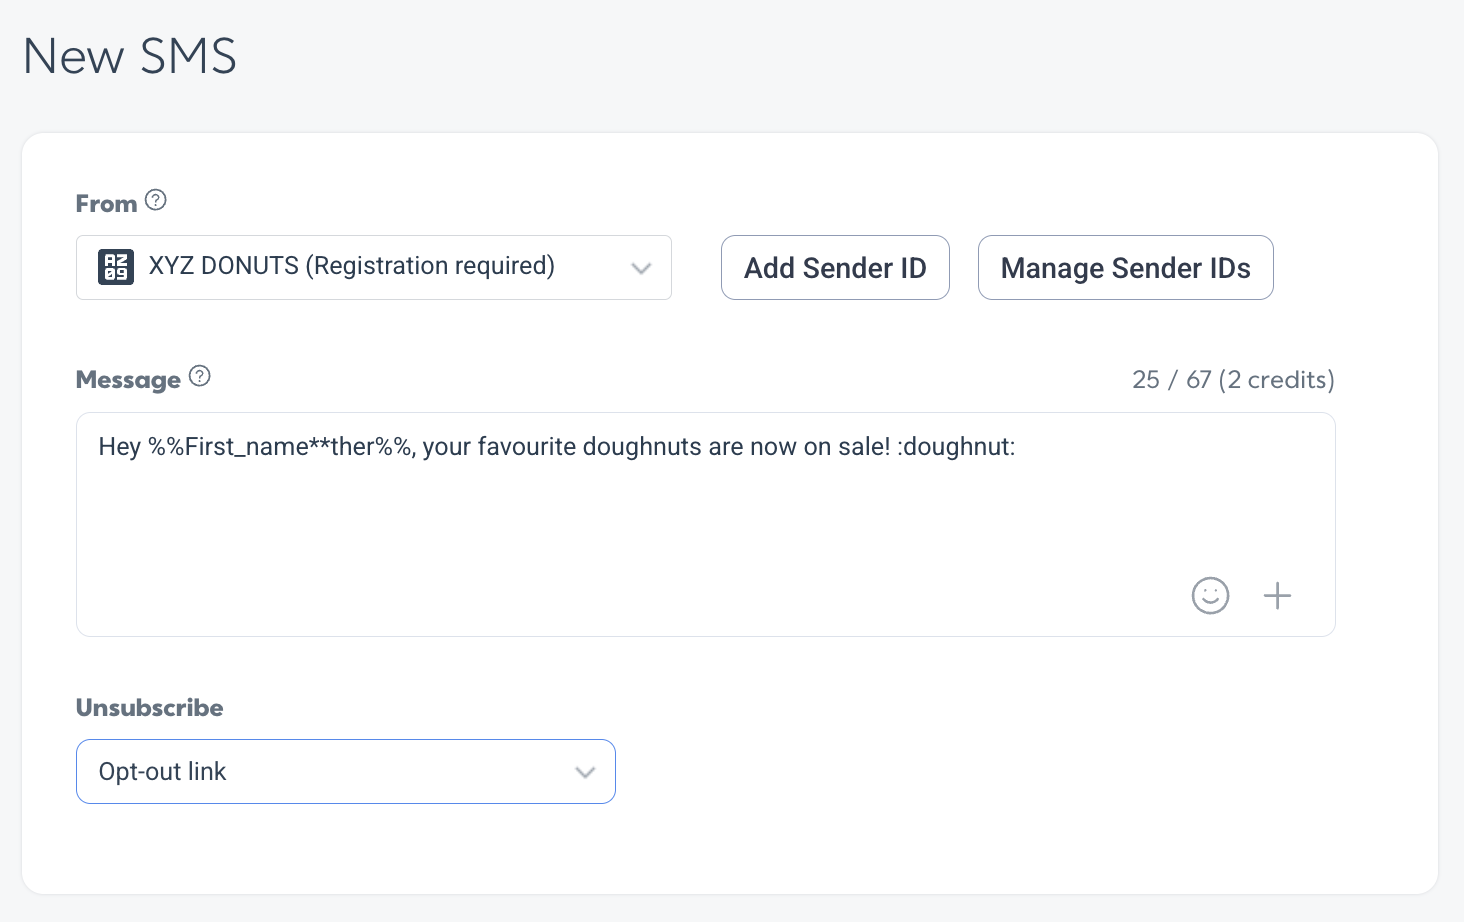Click the word favourite in the message
Screen dimensions: 1464x922
526,447
